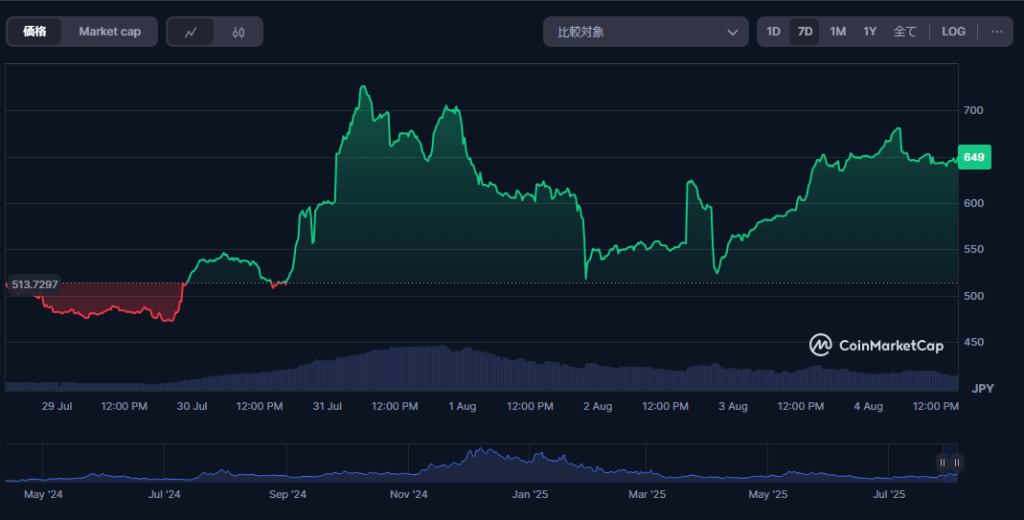Select the Market cap tab
This screenshot has height=520, width=1024.
[110, 31]
